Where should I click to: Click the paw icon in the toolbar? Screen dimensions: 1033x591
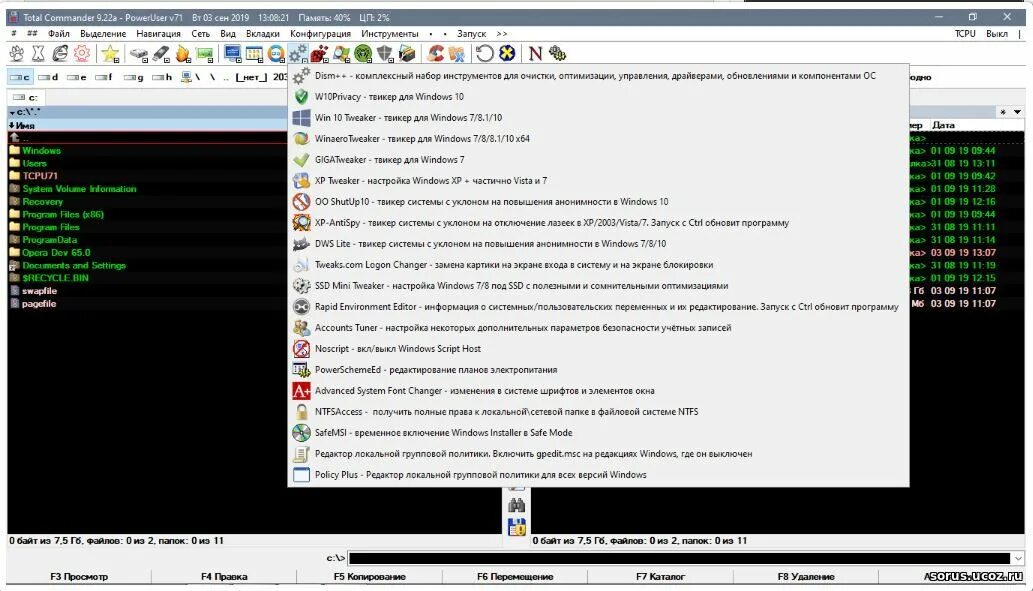[17, 53]
